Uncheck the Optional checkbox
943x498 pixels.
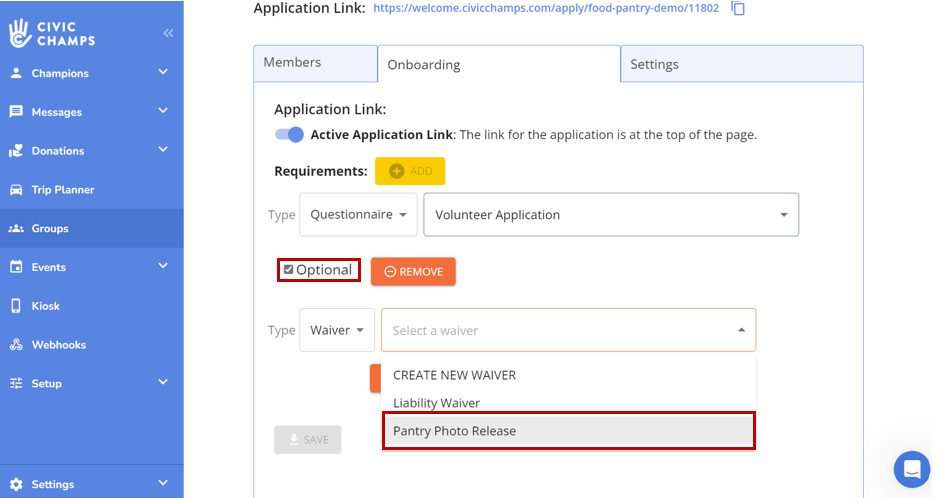pyautogui.click(x=289, y=270)
